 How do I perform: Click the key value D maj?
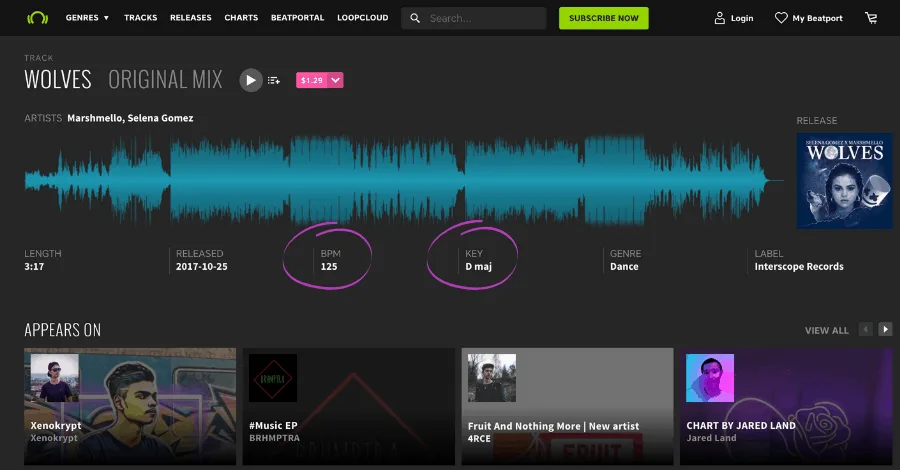(479, 267)
